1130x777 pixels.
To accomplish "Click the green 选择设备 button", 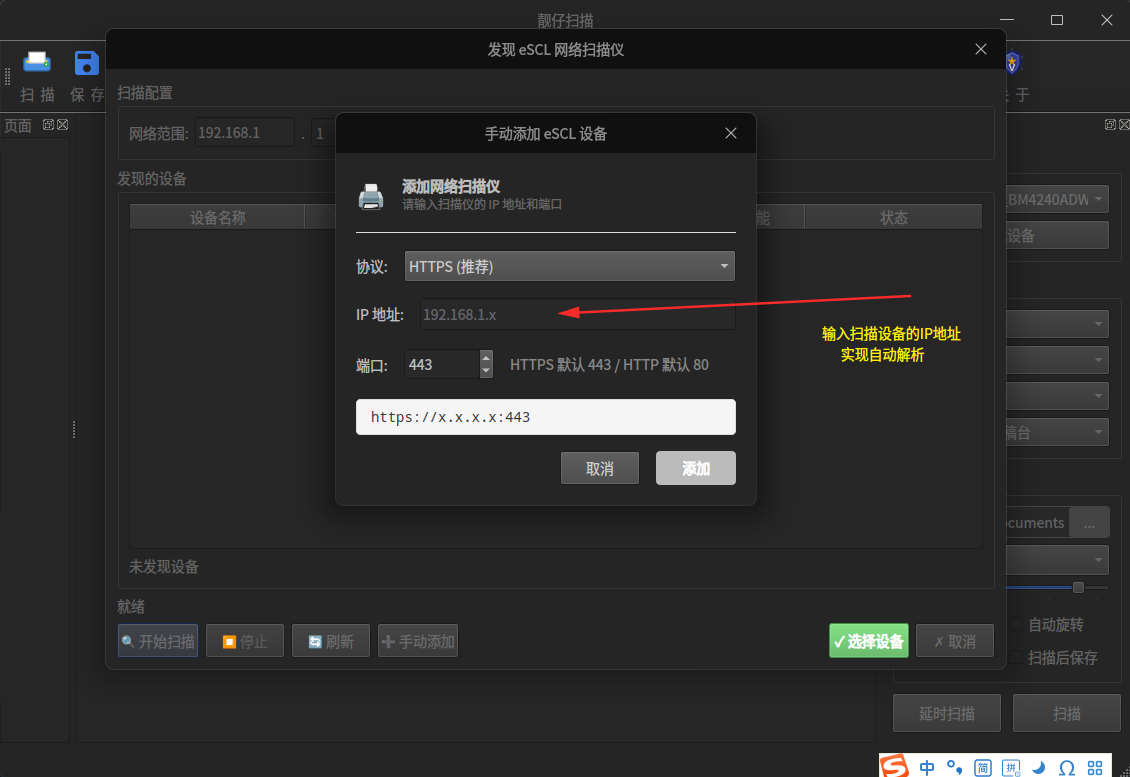I will click(868, 641).
